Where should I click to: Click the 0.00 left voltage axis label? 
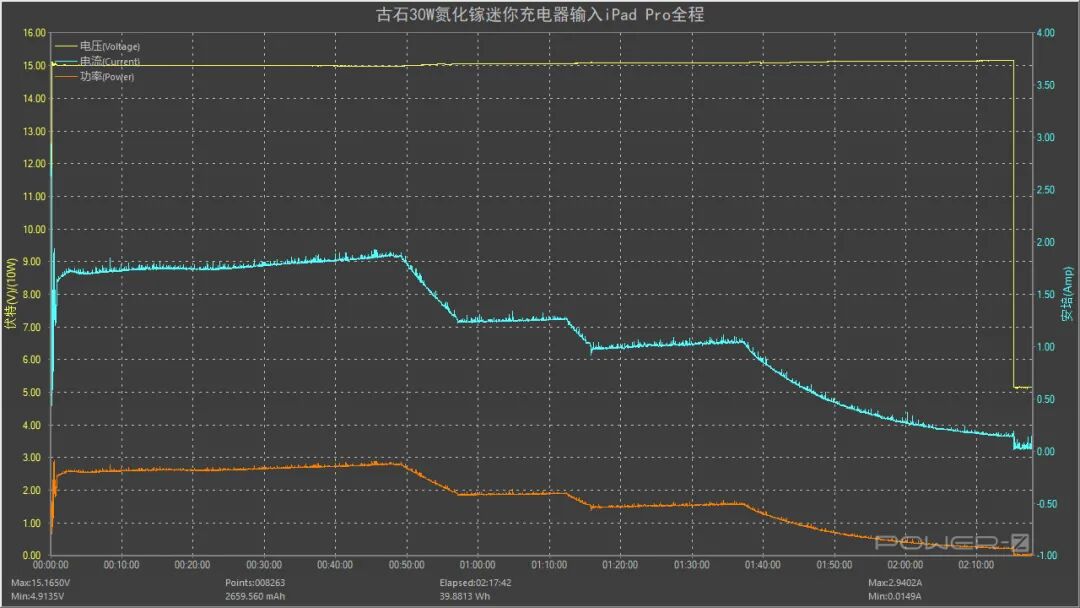tap(32, 555)
